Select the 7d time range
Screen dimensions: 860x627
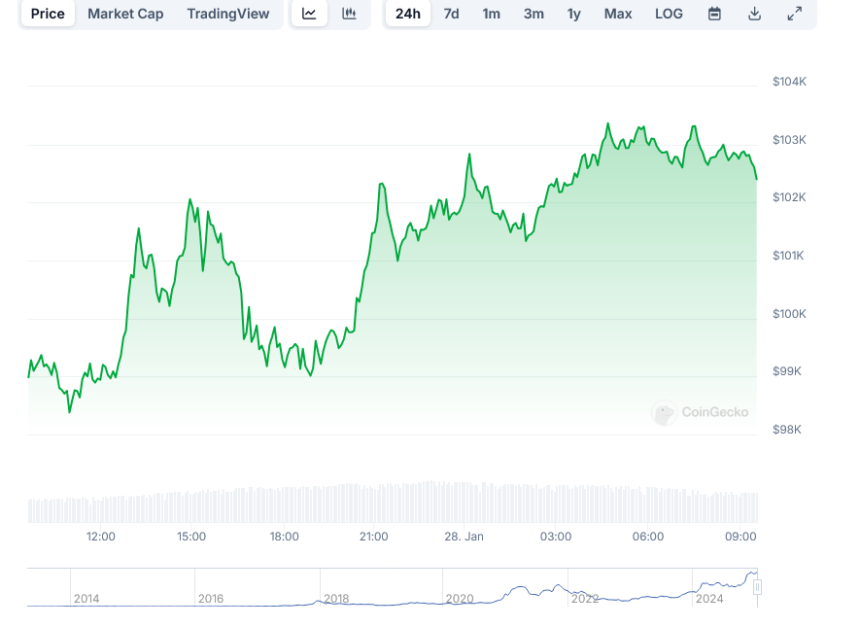tap(452, 14)
